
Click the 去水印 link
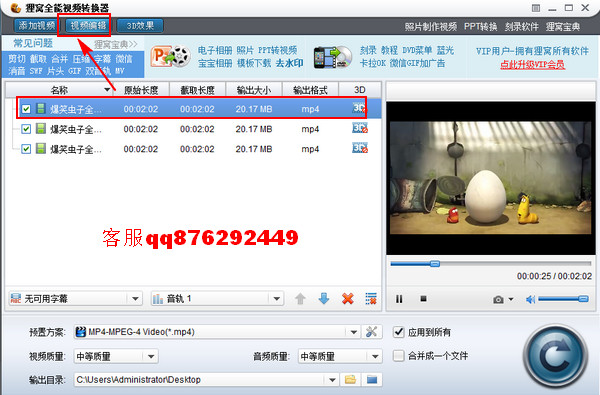pos(289,63)
